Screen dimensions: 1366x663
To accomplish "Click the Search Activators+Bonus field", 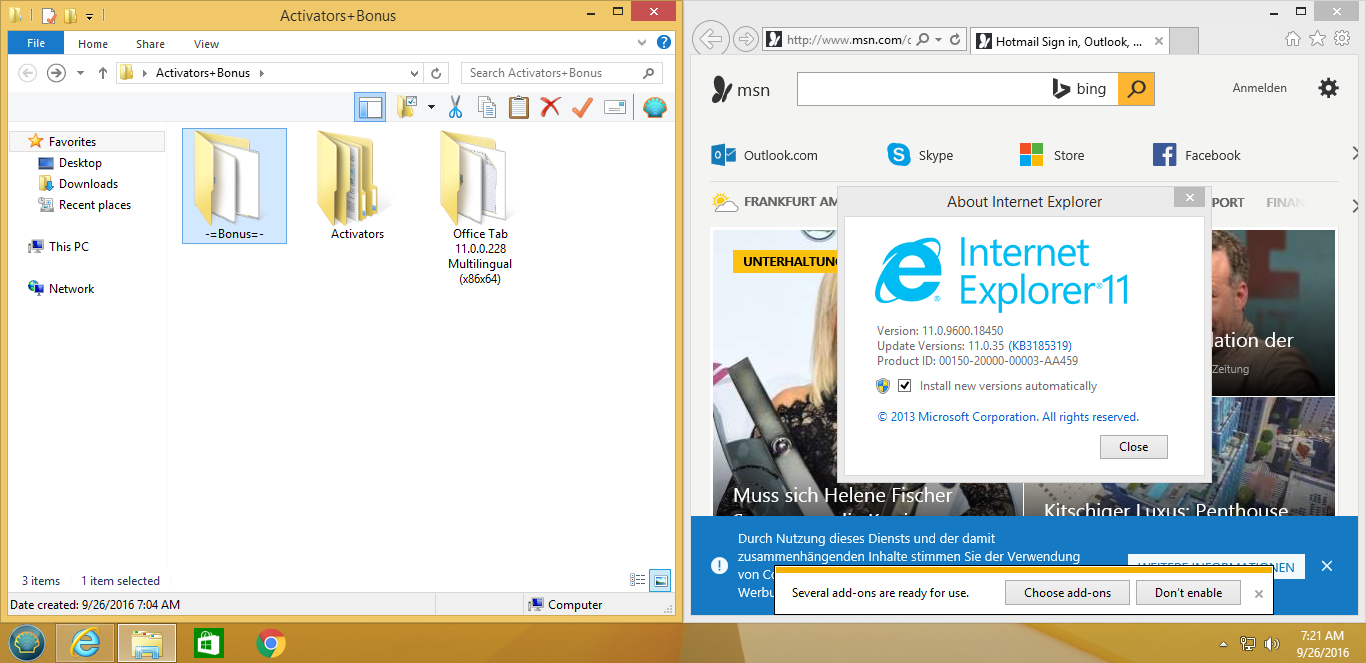I will tap(562, 73).
